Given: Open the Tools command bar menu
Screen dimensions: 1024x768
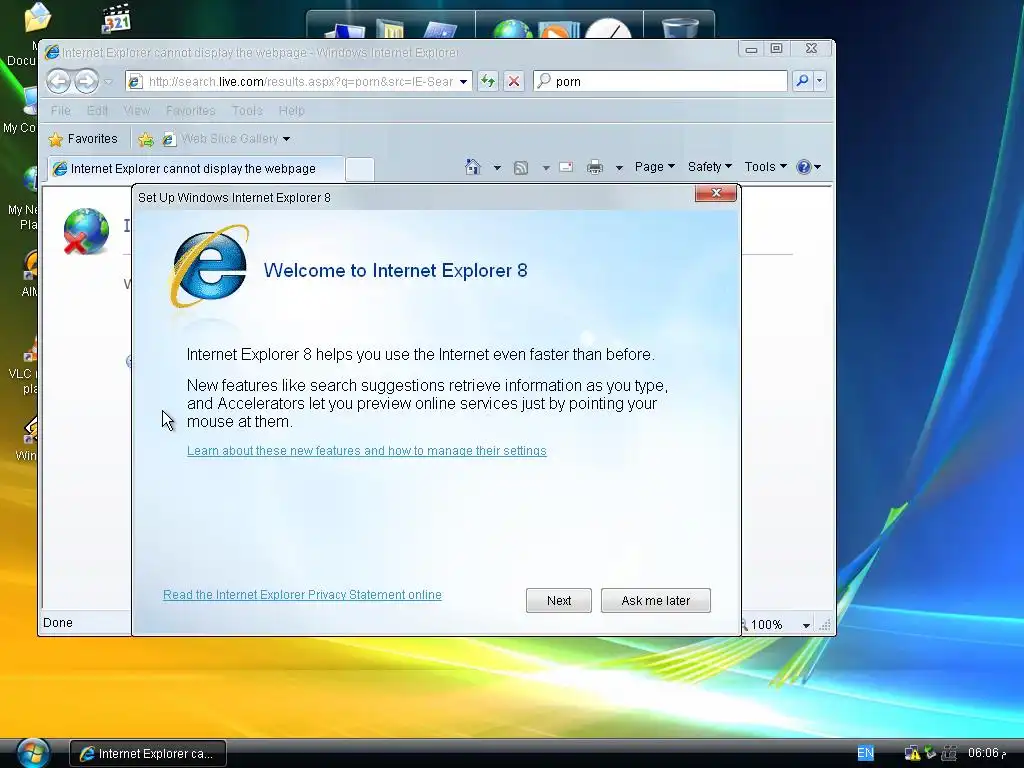Looking at the screenshot, I should pos(765,167).
